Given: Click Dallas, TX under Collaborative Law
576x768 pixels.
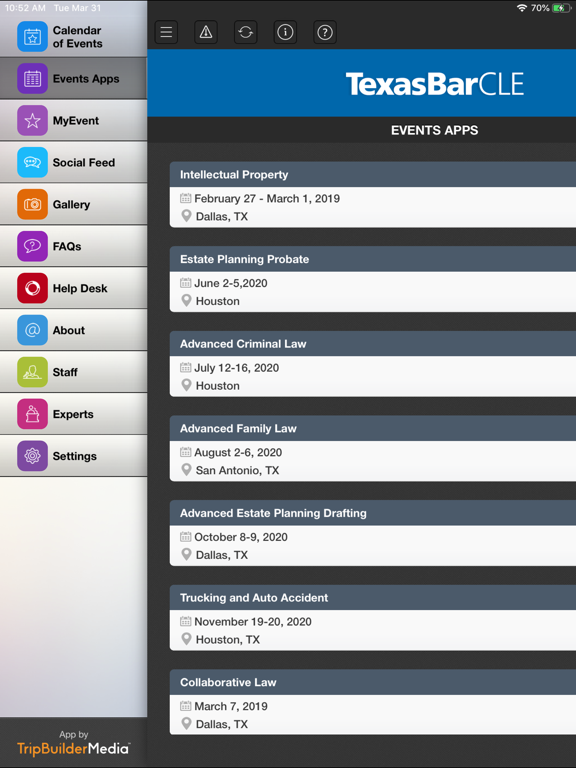Looking at the screenshot, I should pos(222,724).
